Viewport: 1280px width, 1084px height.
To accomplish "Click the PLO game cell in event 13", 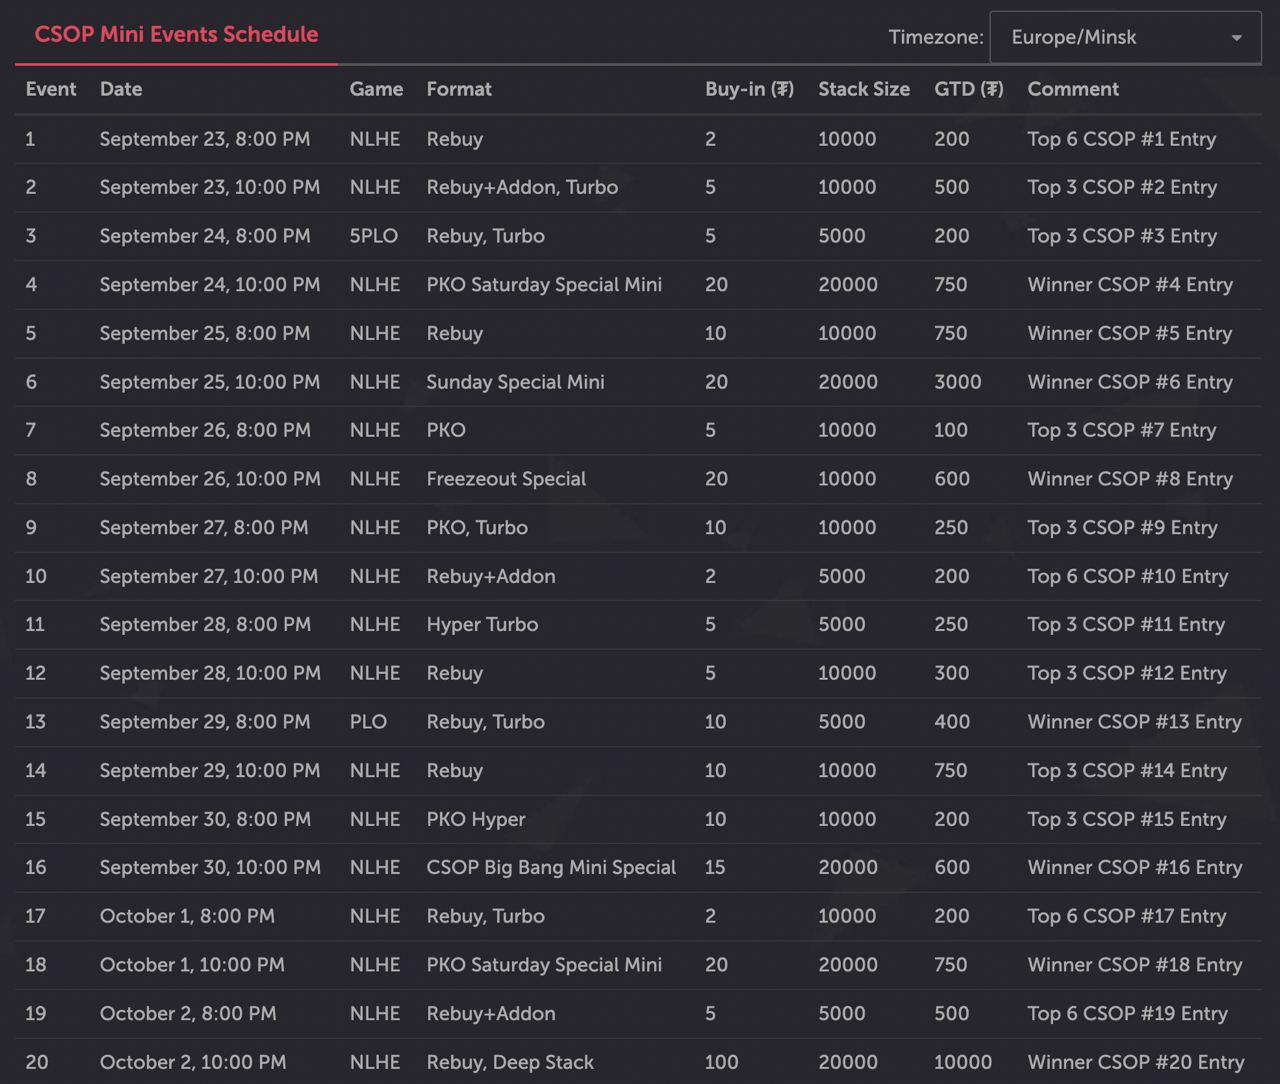I will [x=368, y=722].
